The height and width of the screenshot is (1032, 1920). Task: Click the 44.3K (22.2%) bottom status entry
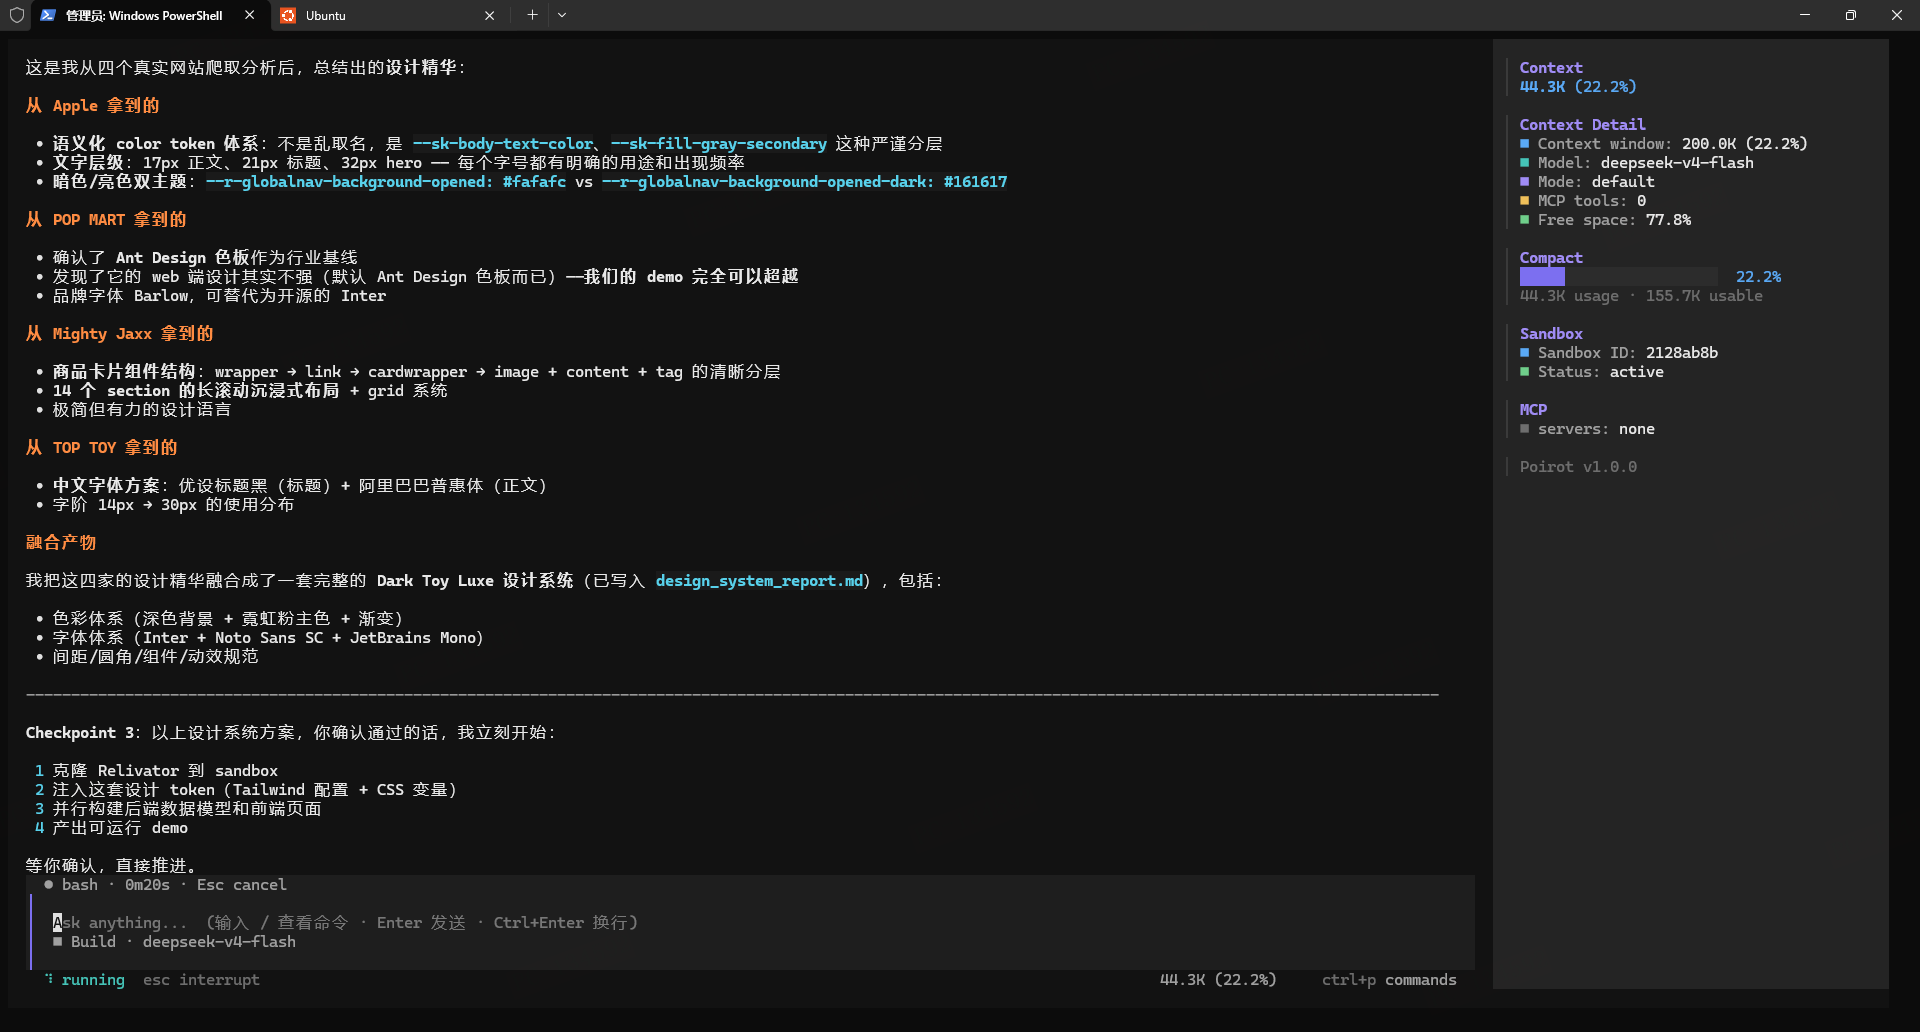coord(1218,980)
